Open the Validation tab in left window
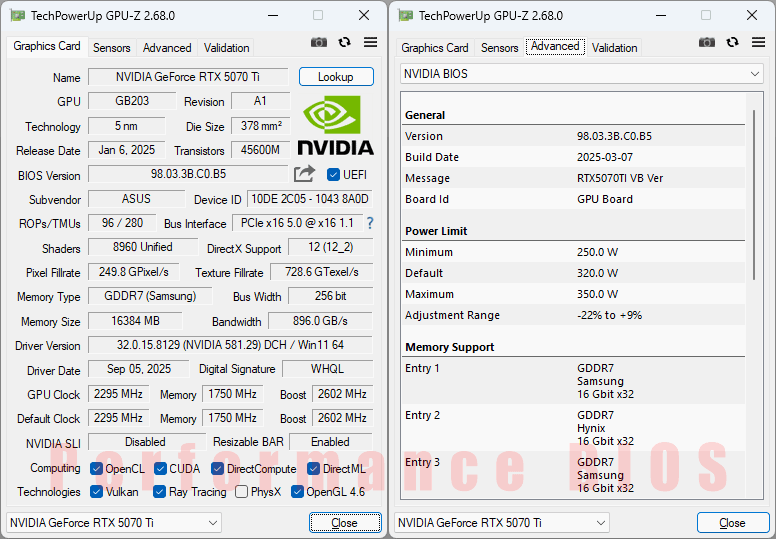Image resolution: width=776 pixels, height=539 pixels. [x=226, y=48]
